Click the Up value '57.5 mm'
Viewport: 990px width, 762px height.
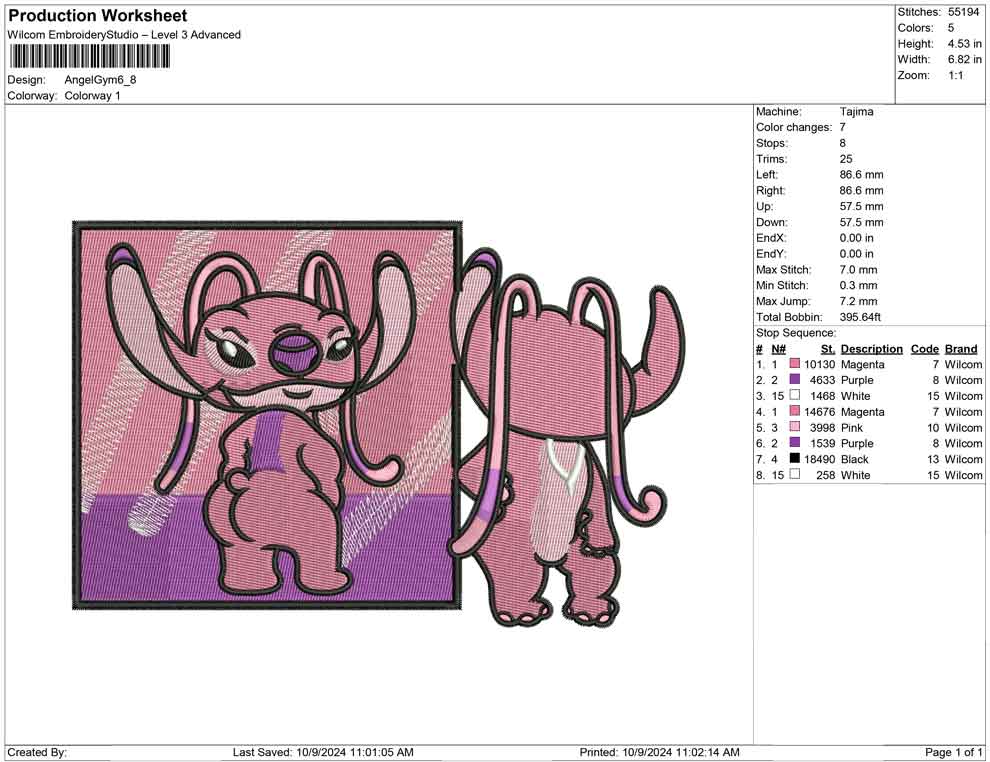(x=861, y=206)
